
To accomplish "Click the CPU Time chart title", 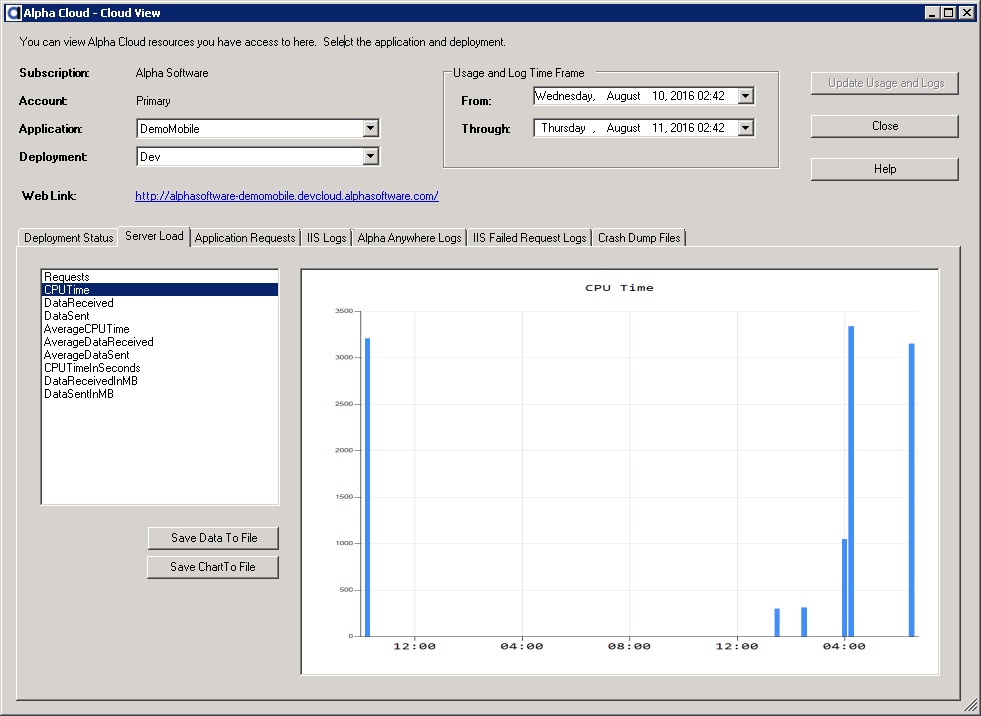I will click(619, 288).
